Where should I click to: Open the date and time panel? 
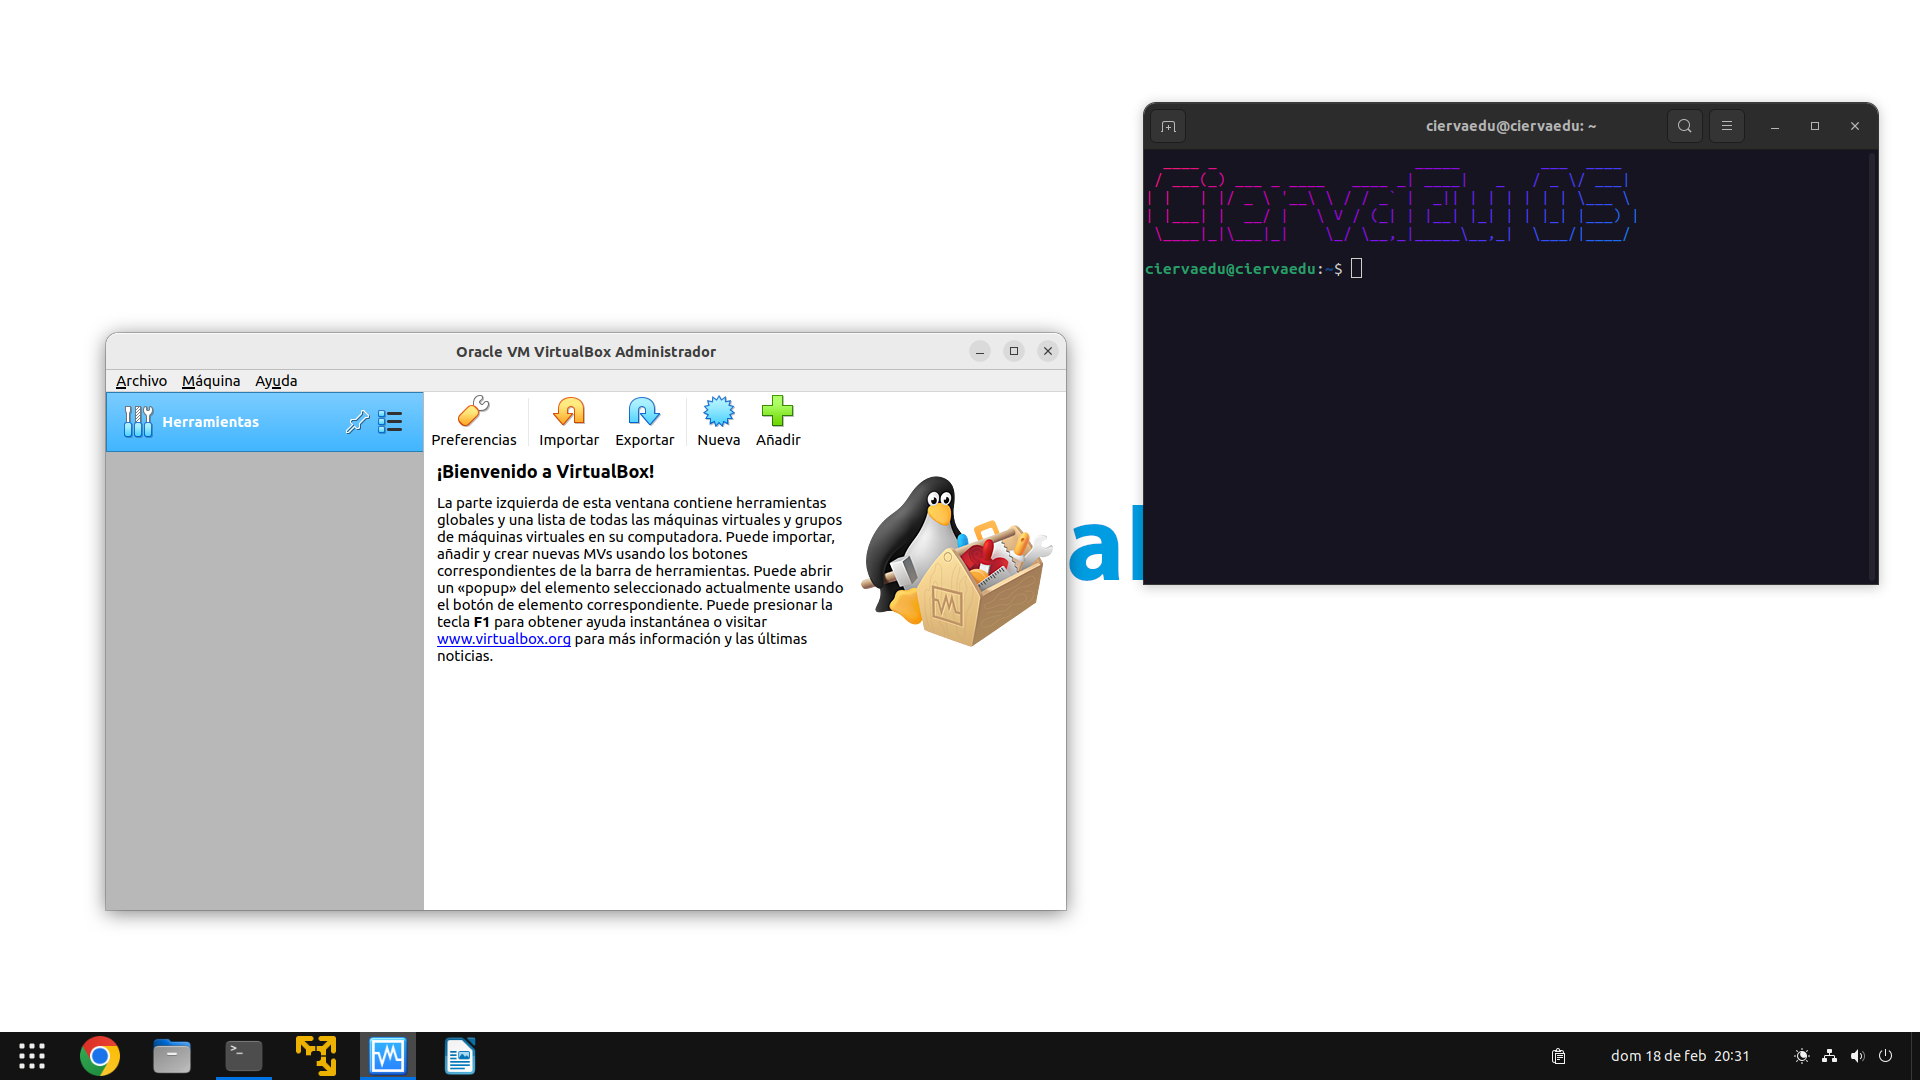click(x=1680, y=1056)
